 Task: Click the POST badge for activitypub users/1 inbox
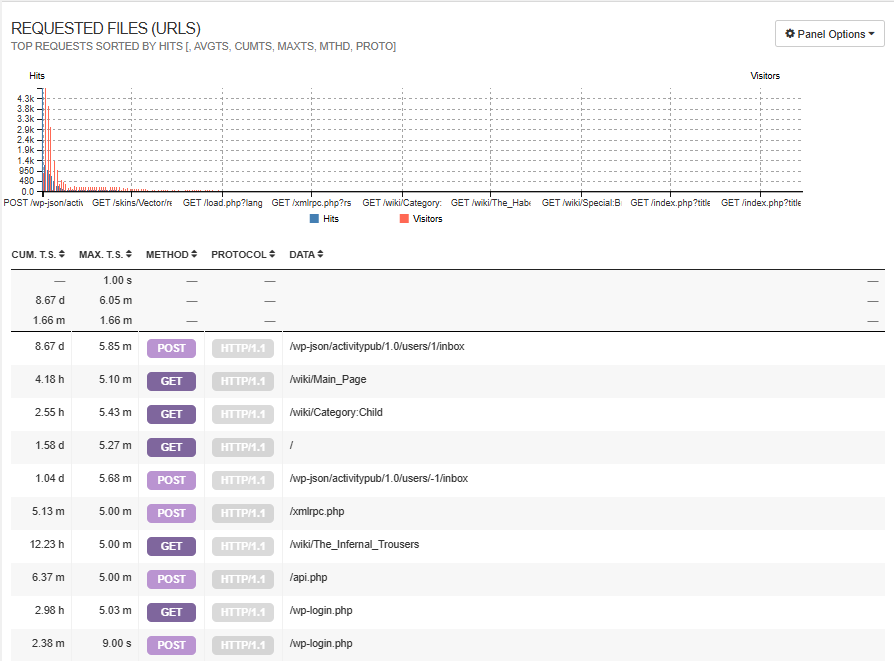coord(171,348)
